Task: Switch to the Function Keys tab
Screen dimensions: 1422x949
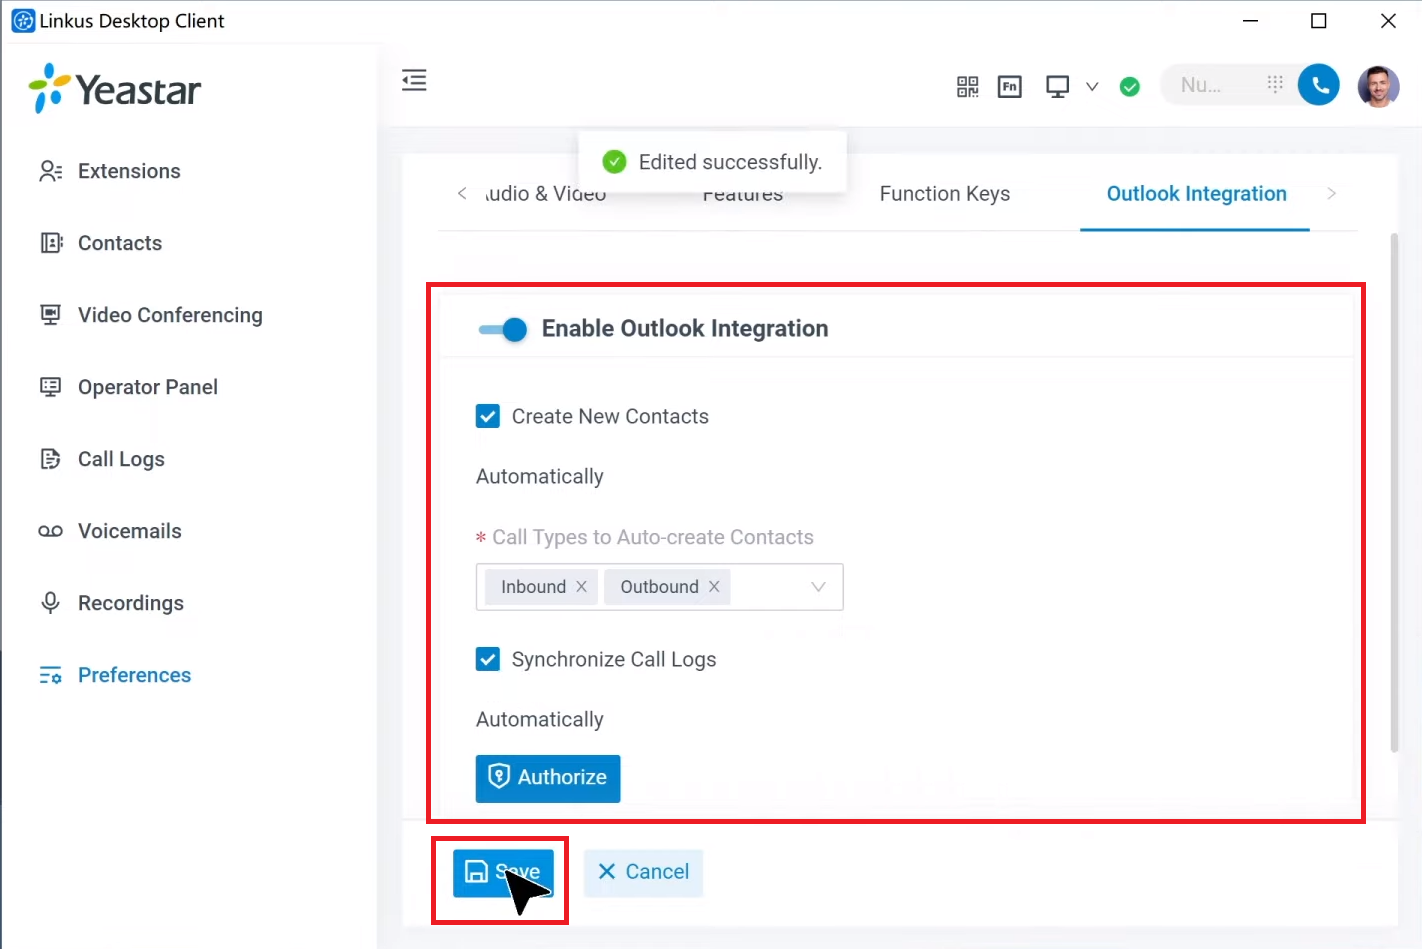Action: click(x=944, y=193)
